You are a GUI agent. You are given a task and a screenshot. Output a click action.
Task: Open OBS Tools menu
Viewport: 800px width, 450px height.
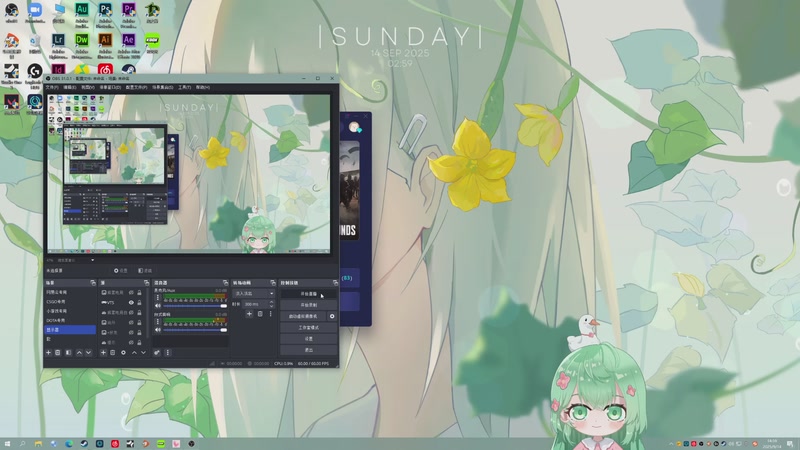[185, 87]
